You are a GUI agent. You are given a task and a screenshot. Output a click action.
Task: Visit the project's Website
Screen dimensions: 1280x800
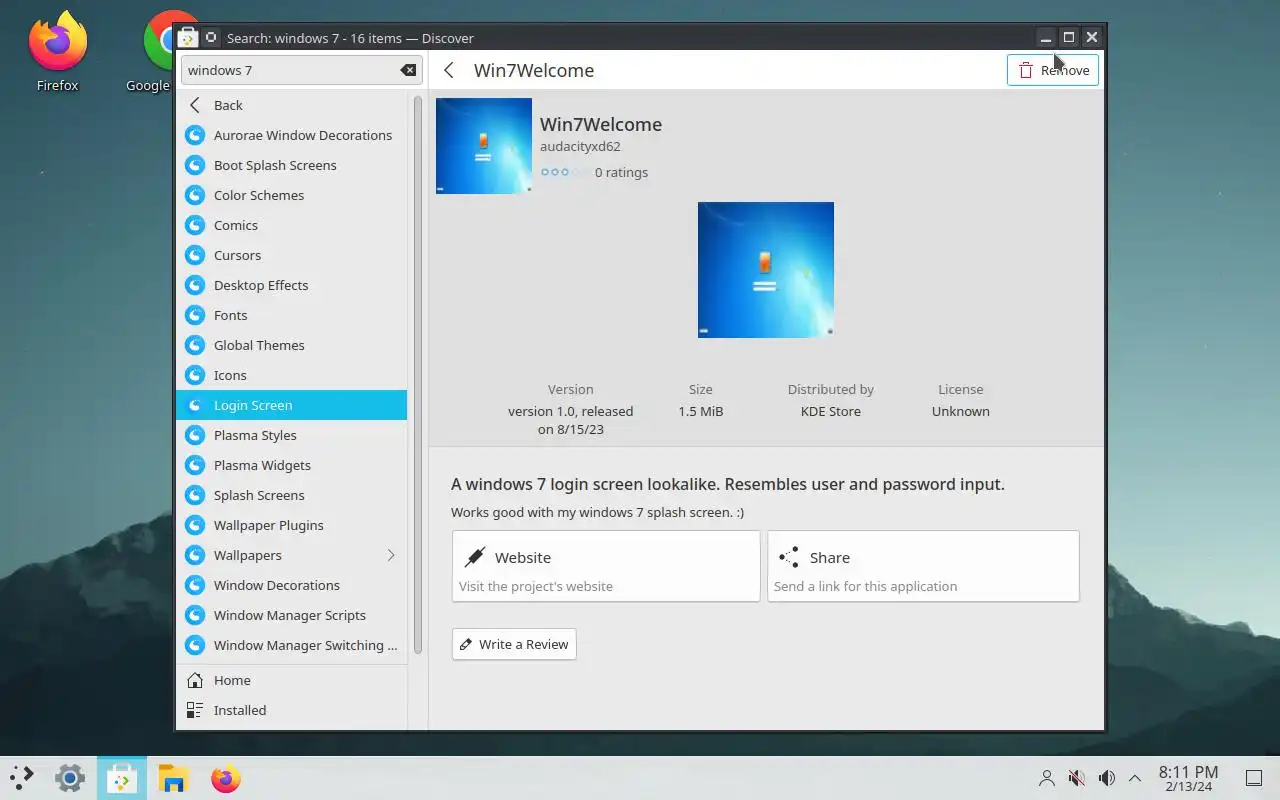tap(606, 566)
